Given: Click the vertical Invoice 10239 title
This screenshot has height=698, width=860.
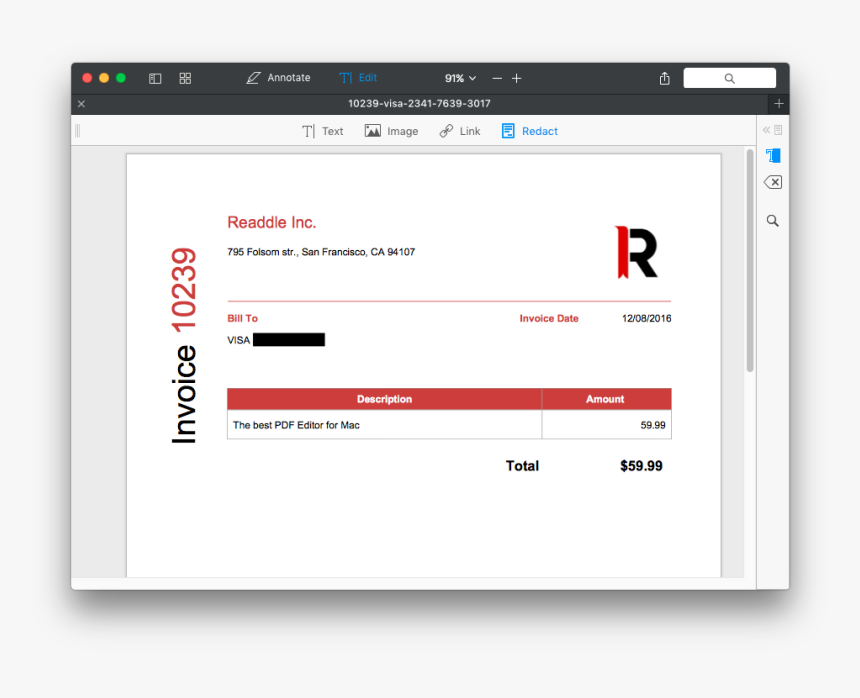Looking at the screenshot, I should (184, 345).
